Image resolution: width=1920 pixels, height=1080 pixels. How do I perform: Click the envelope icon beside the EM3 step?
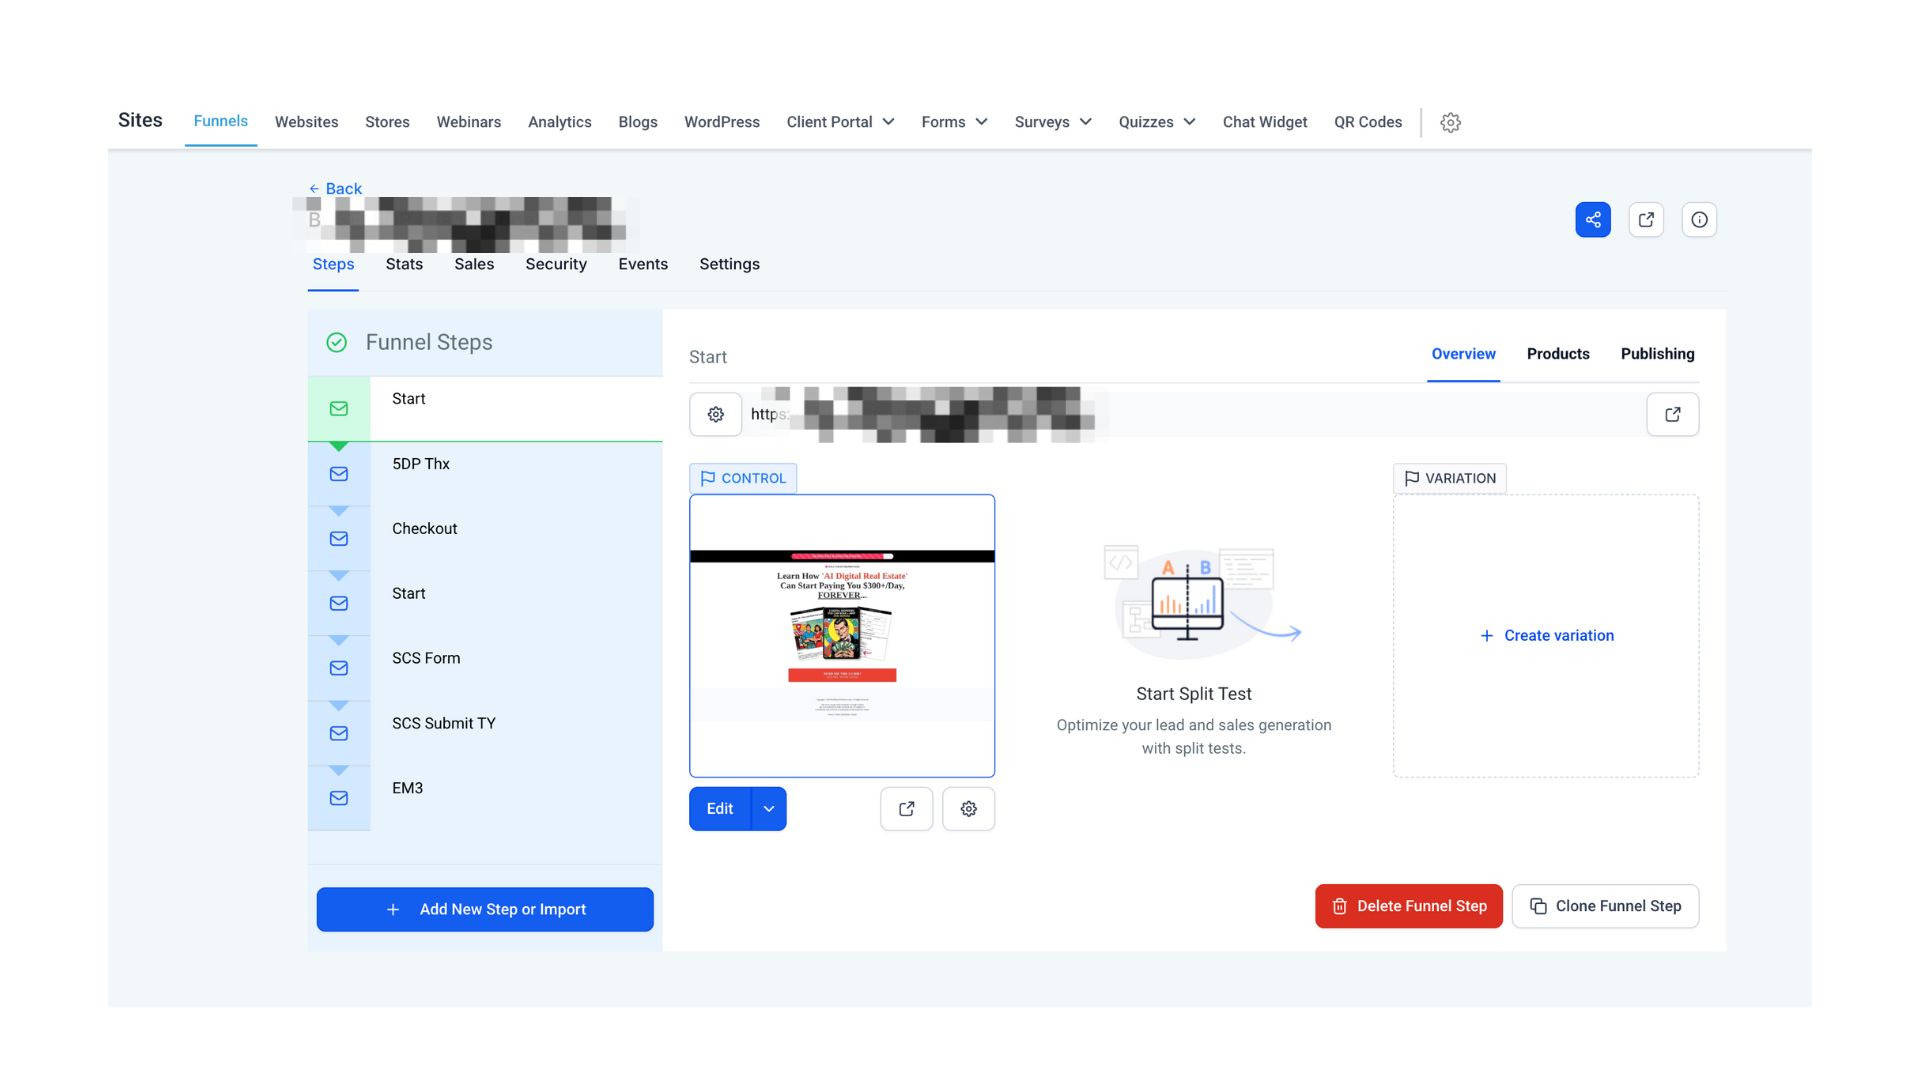[x=338, y=798]
